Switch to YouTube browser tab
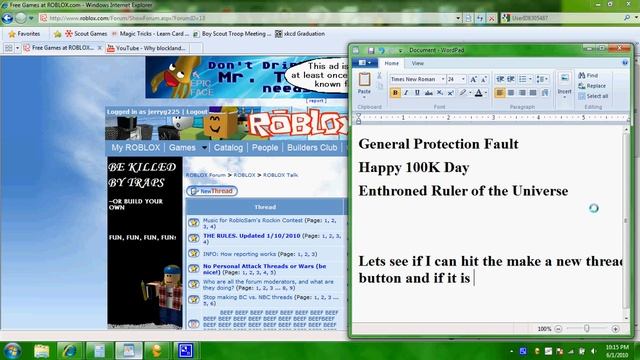The image size is (640, 360). pyautogui.click(x=146, y=48)
